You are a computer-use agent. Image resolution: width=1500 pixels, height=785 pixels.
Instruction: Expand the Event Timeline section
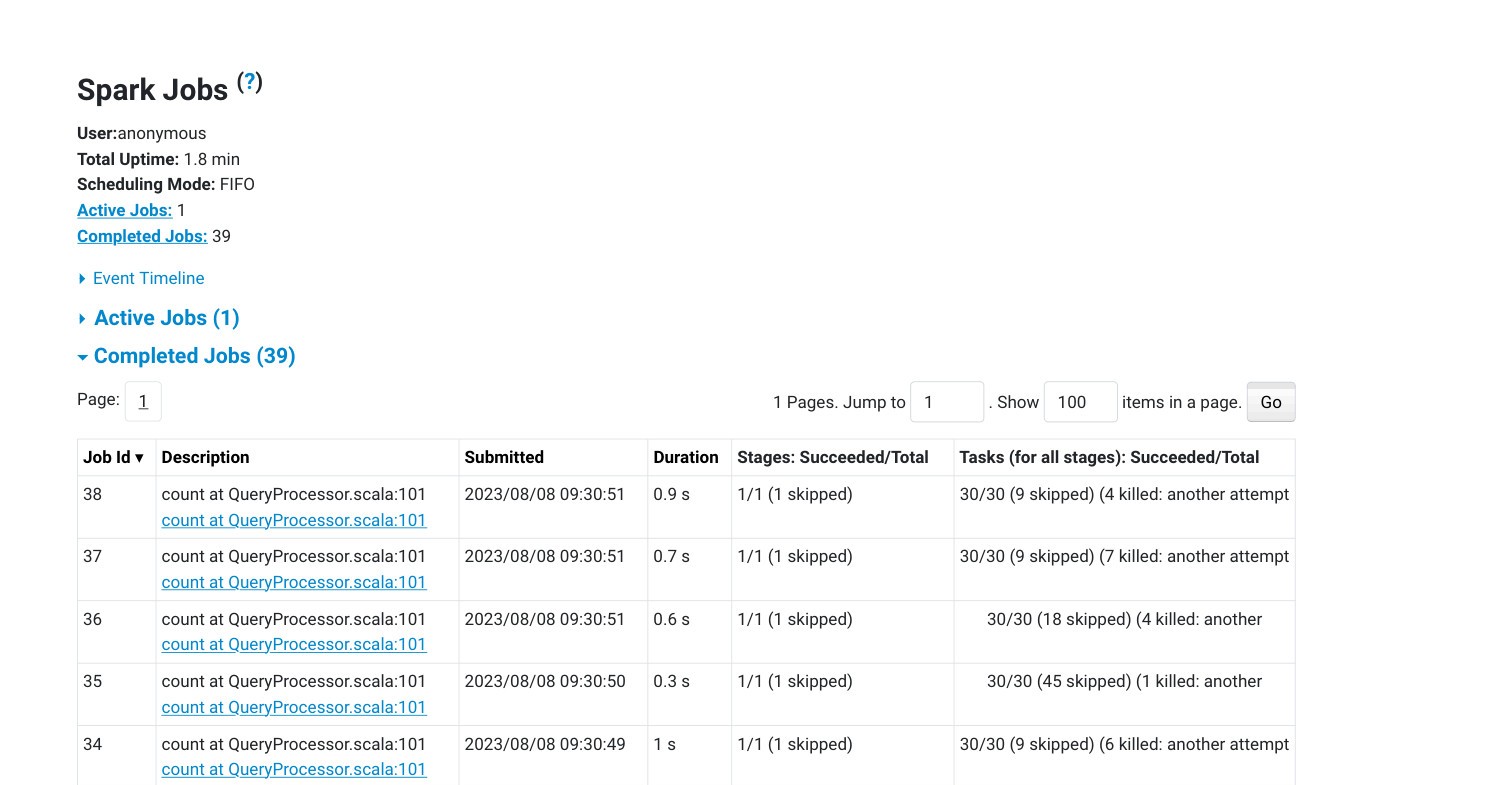[147, 278]
